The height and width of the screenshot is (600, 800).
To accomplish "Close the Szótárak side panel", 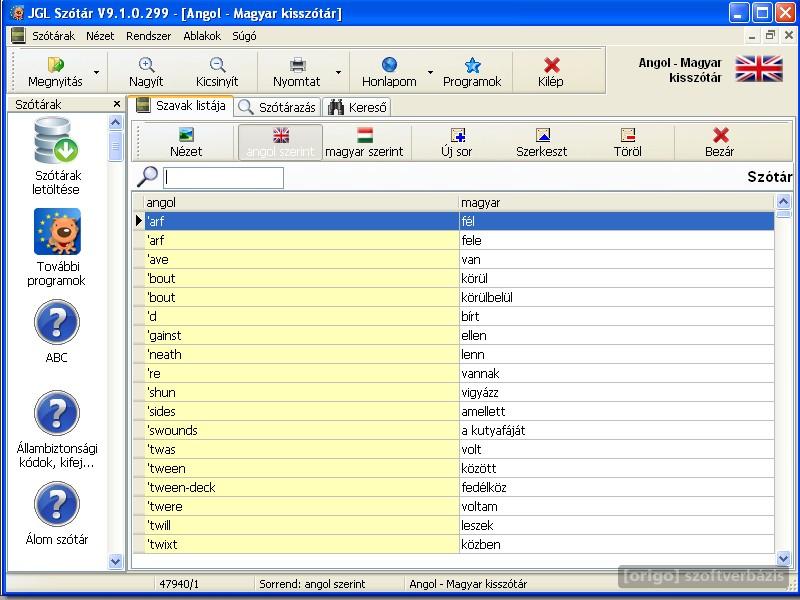I will (117, 104).
